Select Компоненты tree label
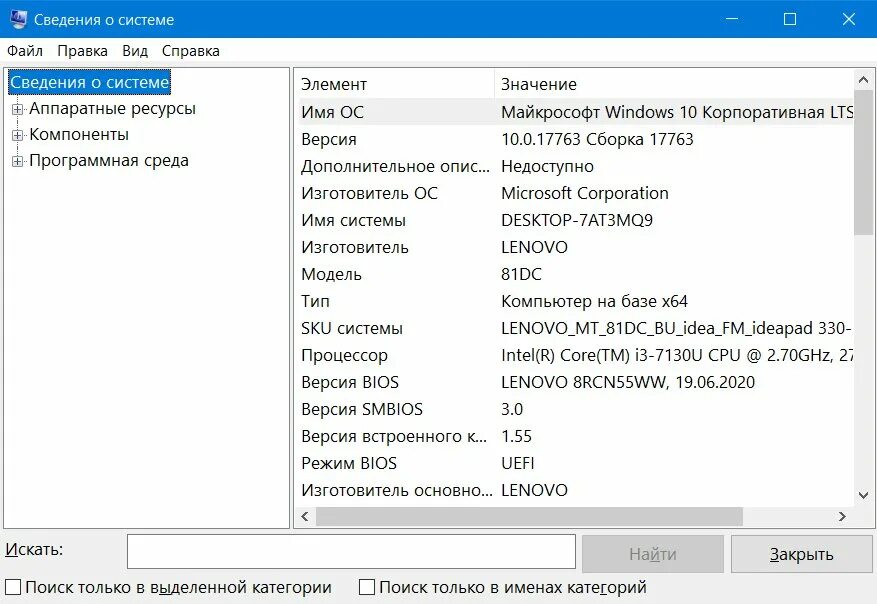This screenshot has width=877, height=604. click(x=79, y=135)
